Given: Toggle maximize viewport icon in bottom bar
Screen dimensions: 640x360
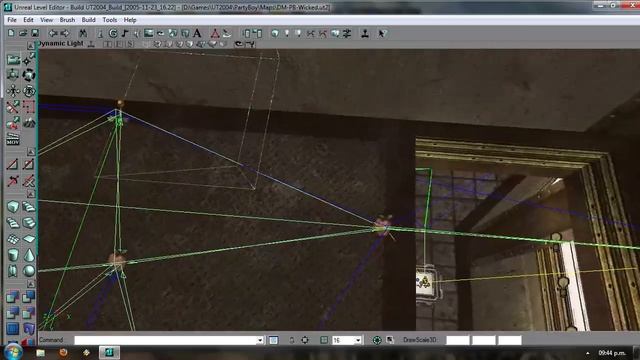Looking at the screenshot, I should [390, 340].
